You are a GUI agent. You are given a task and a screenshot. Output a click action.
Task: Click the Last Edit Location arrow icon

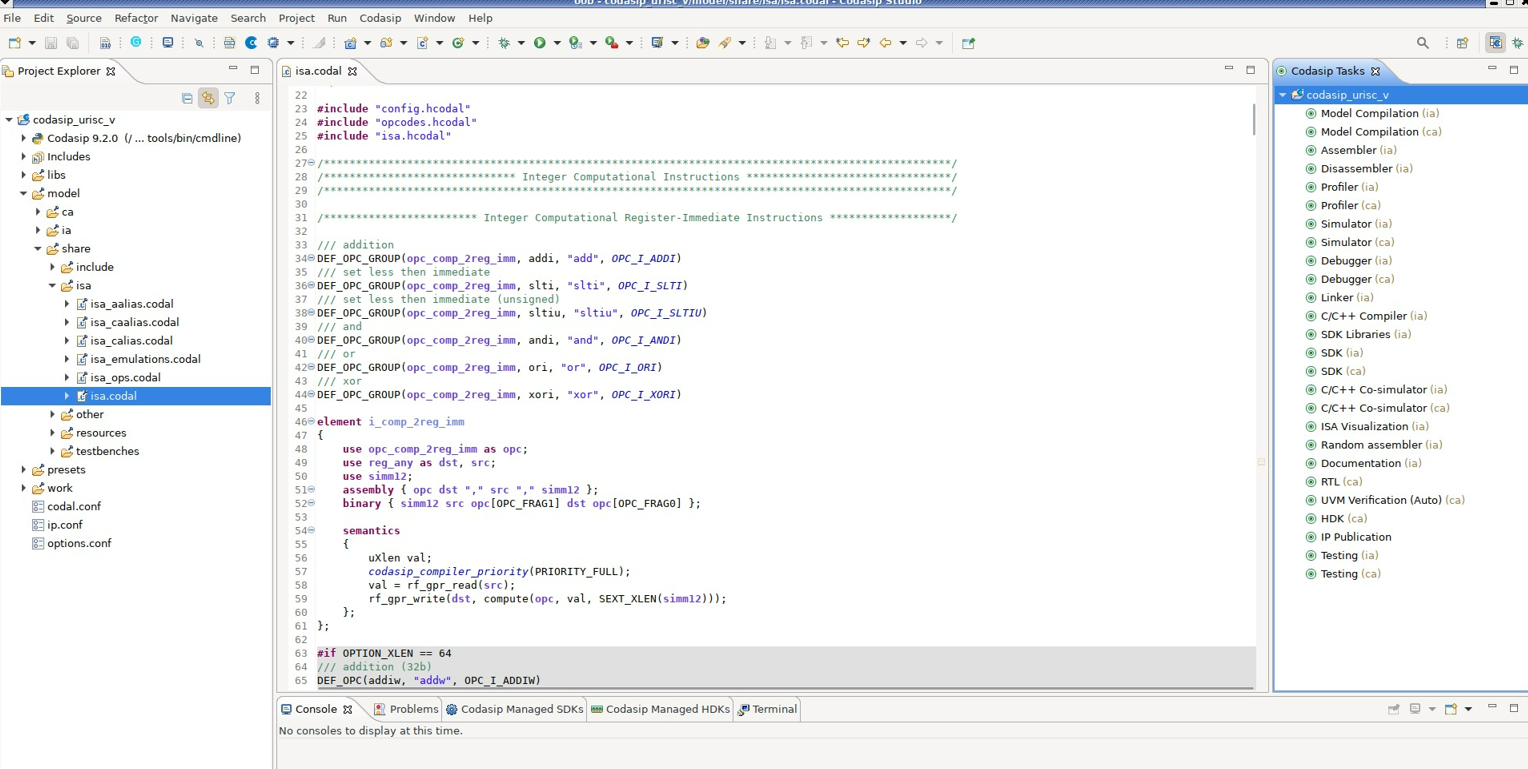tap(843, 43)
